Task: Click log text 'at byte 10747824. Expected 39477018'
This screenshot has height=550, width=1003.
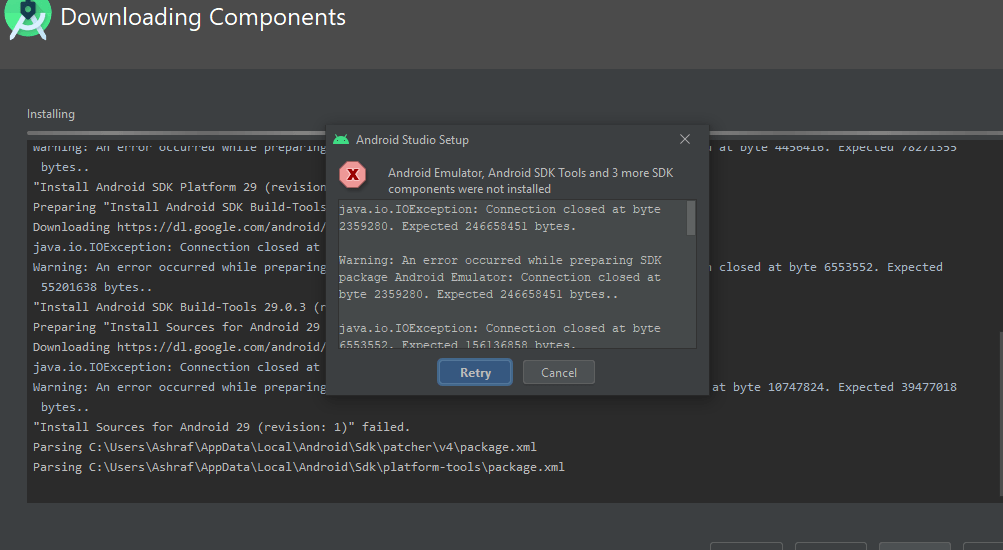Action: click(x=834, y=387)
